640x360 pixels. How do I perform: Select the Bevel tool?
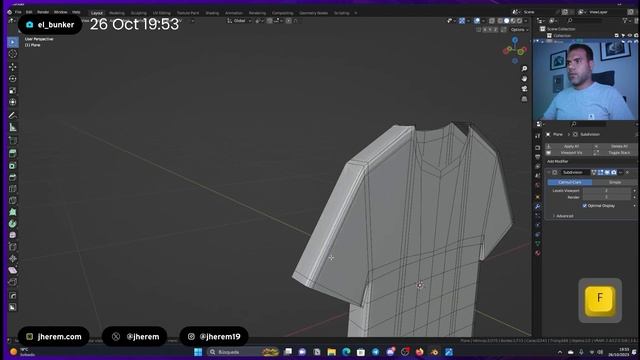click(x=13, y=177)
